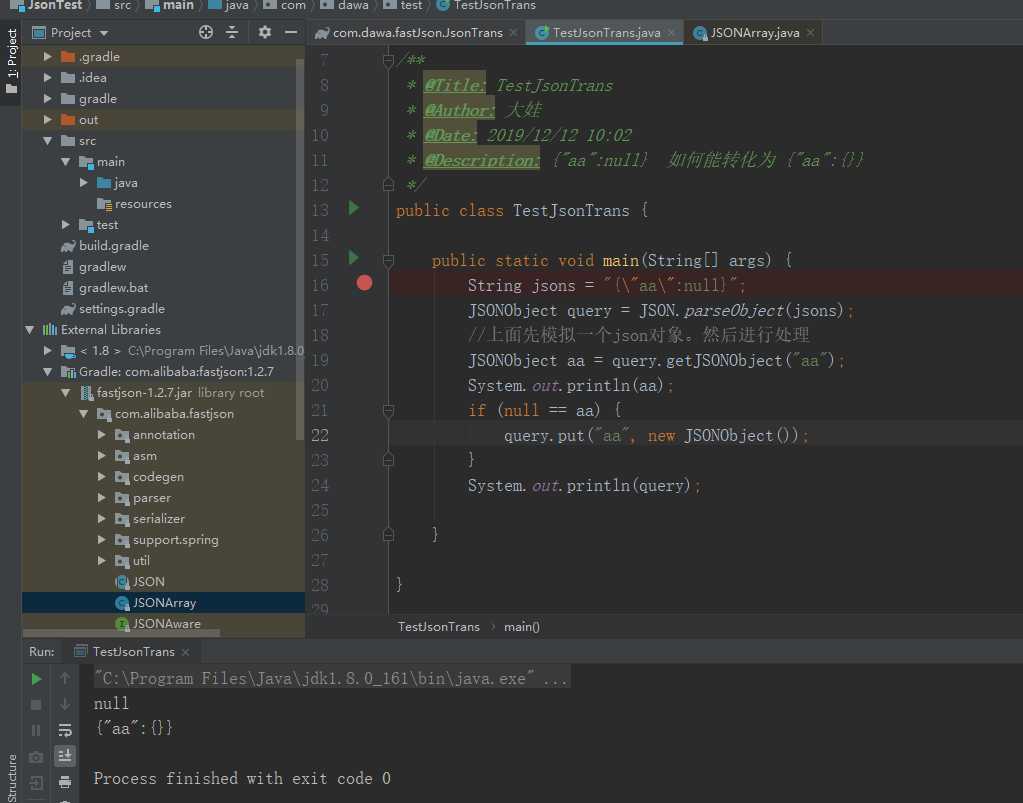Open the Project side tool tab
1023x803 pixels.
pos(11,61)
